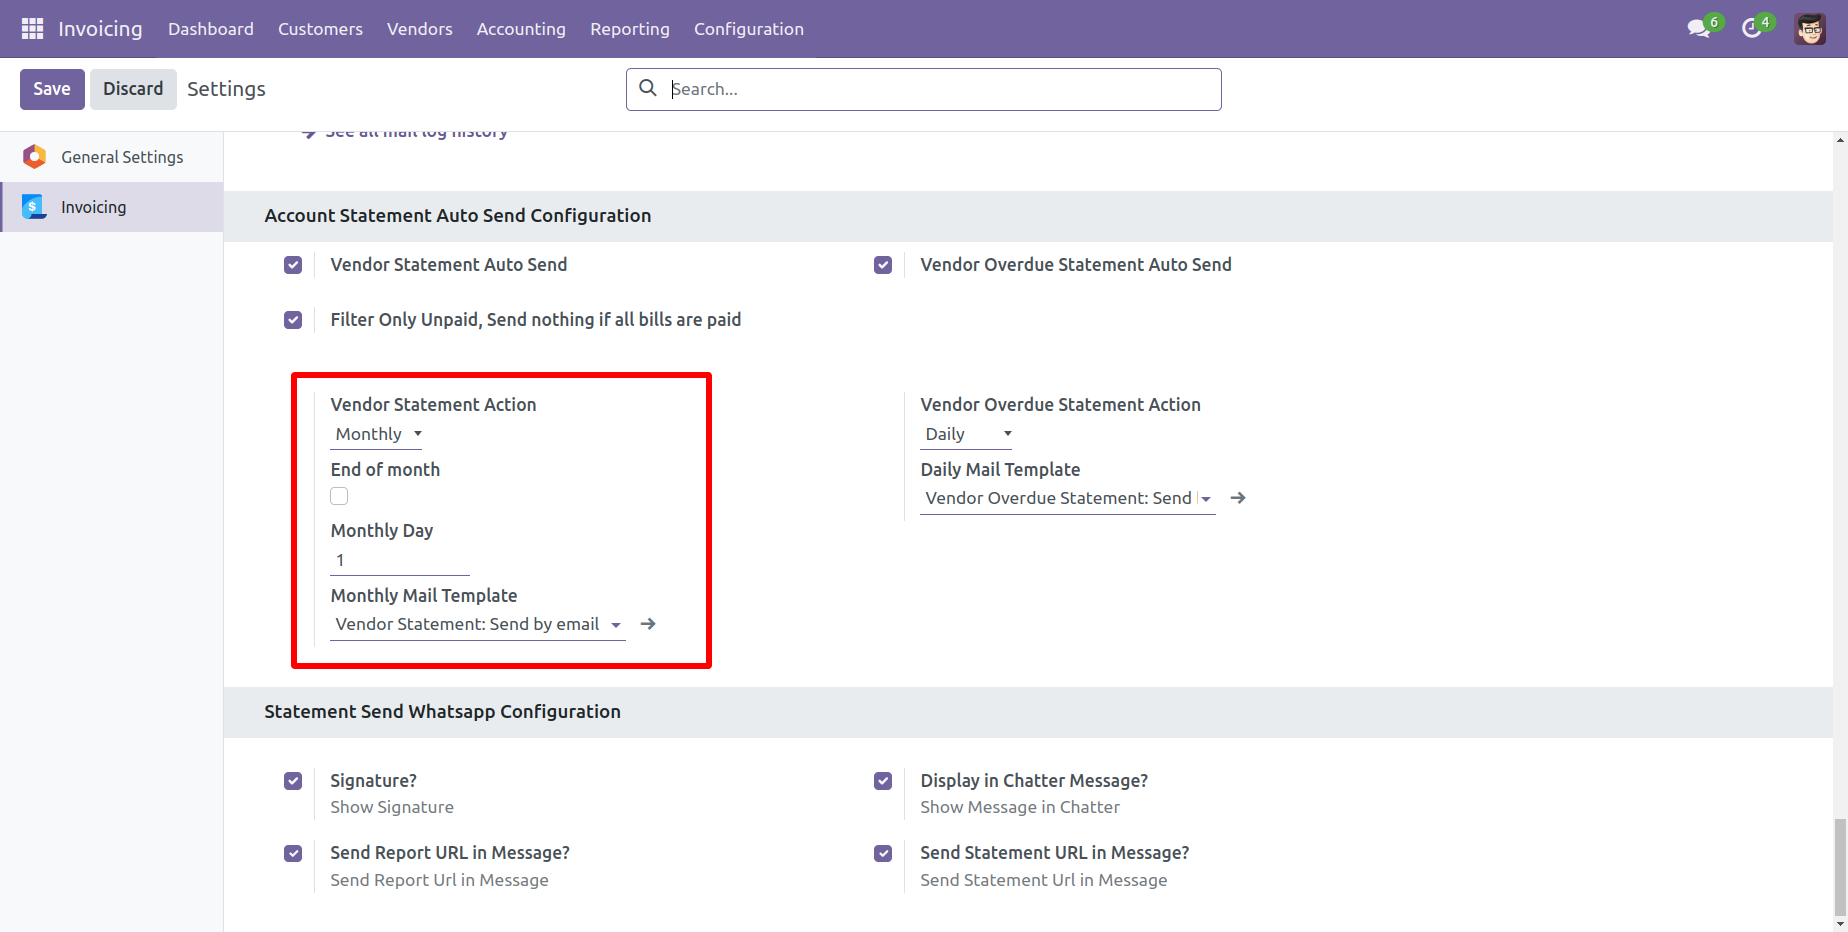The height and width of the screenshot is (932, 1848).
Task: Open the user avatar menu
Action: pyautogui.click(x=1810, y=29)
